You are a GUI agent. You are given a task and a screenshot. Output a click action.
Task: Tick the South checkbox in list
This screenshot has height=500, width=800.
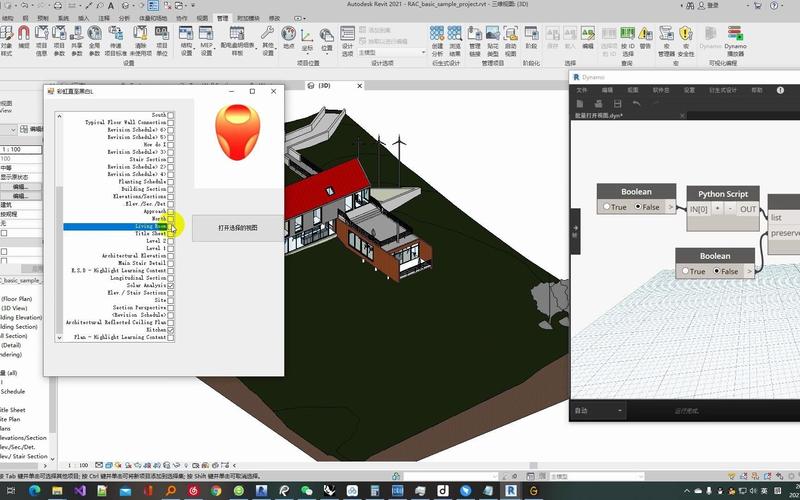pyautogui.click(x=171, y=115)
